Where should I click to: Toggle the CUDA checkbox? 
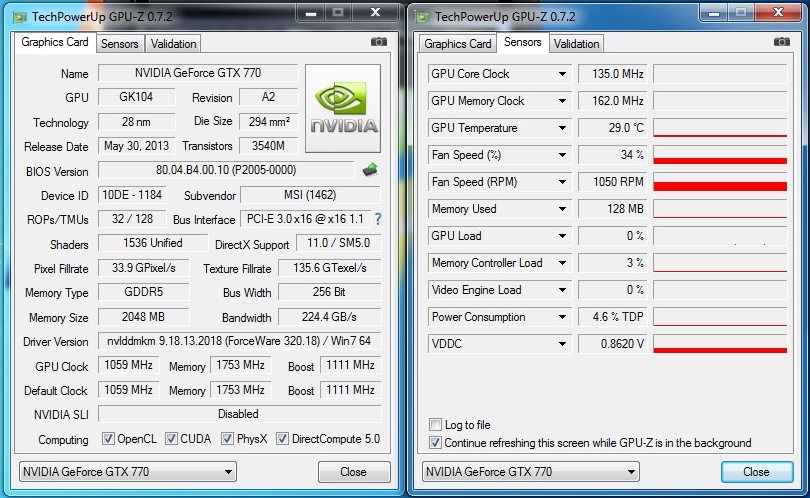pos(171,439)
